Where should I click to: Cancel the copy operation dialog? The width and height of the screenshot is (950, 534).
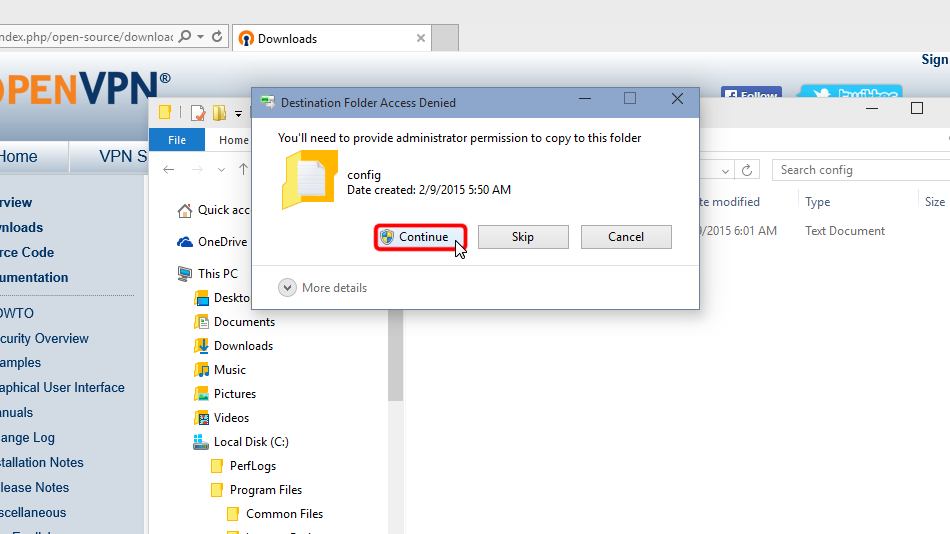pyautogui.click(x=625, y=237)
